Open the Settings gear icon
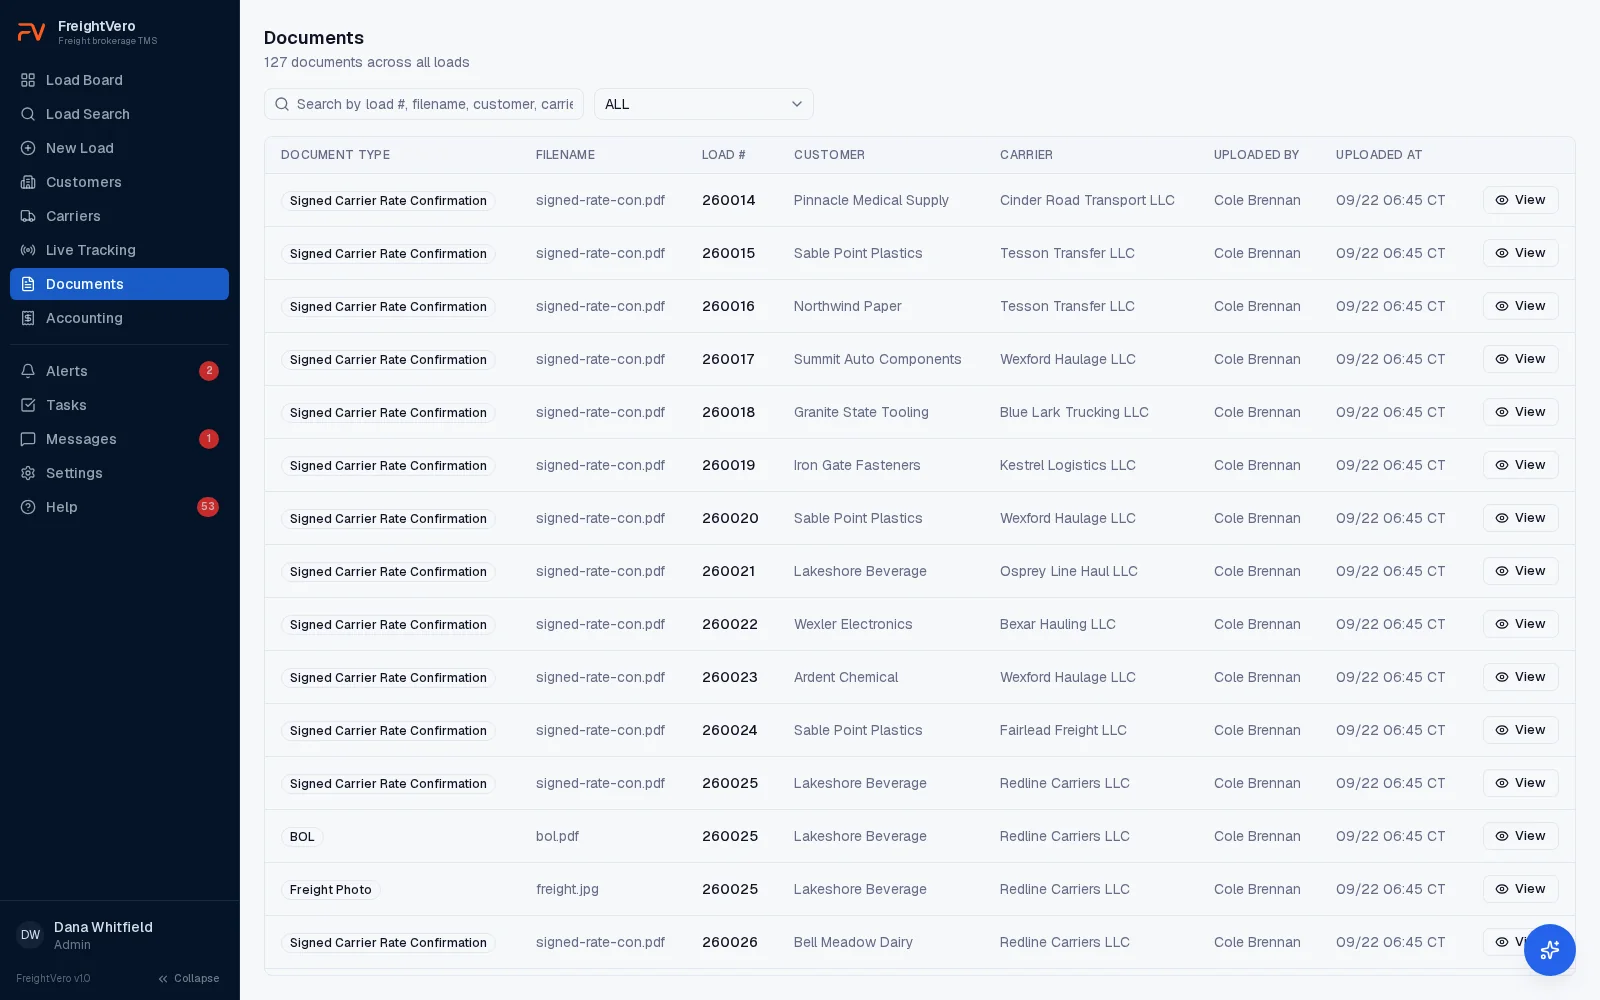The height and width of the screenshot is (1000, 1600). [28, 473]
